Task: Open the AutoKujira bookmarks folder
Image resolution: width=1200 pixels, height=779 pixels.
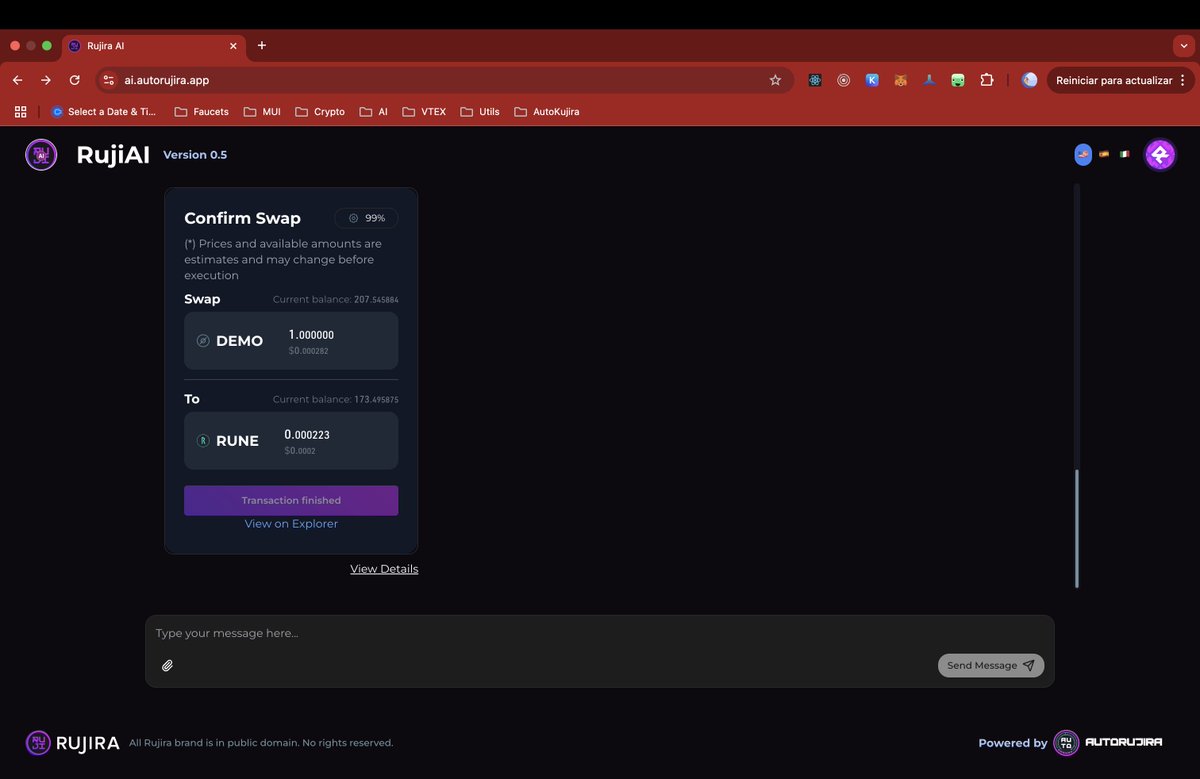Action: [x=548, y=112]
